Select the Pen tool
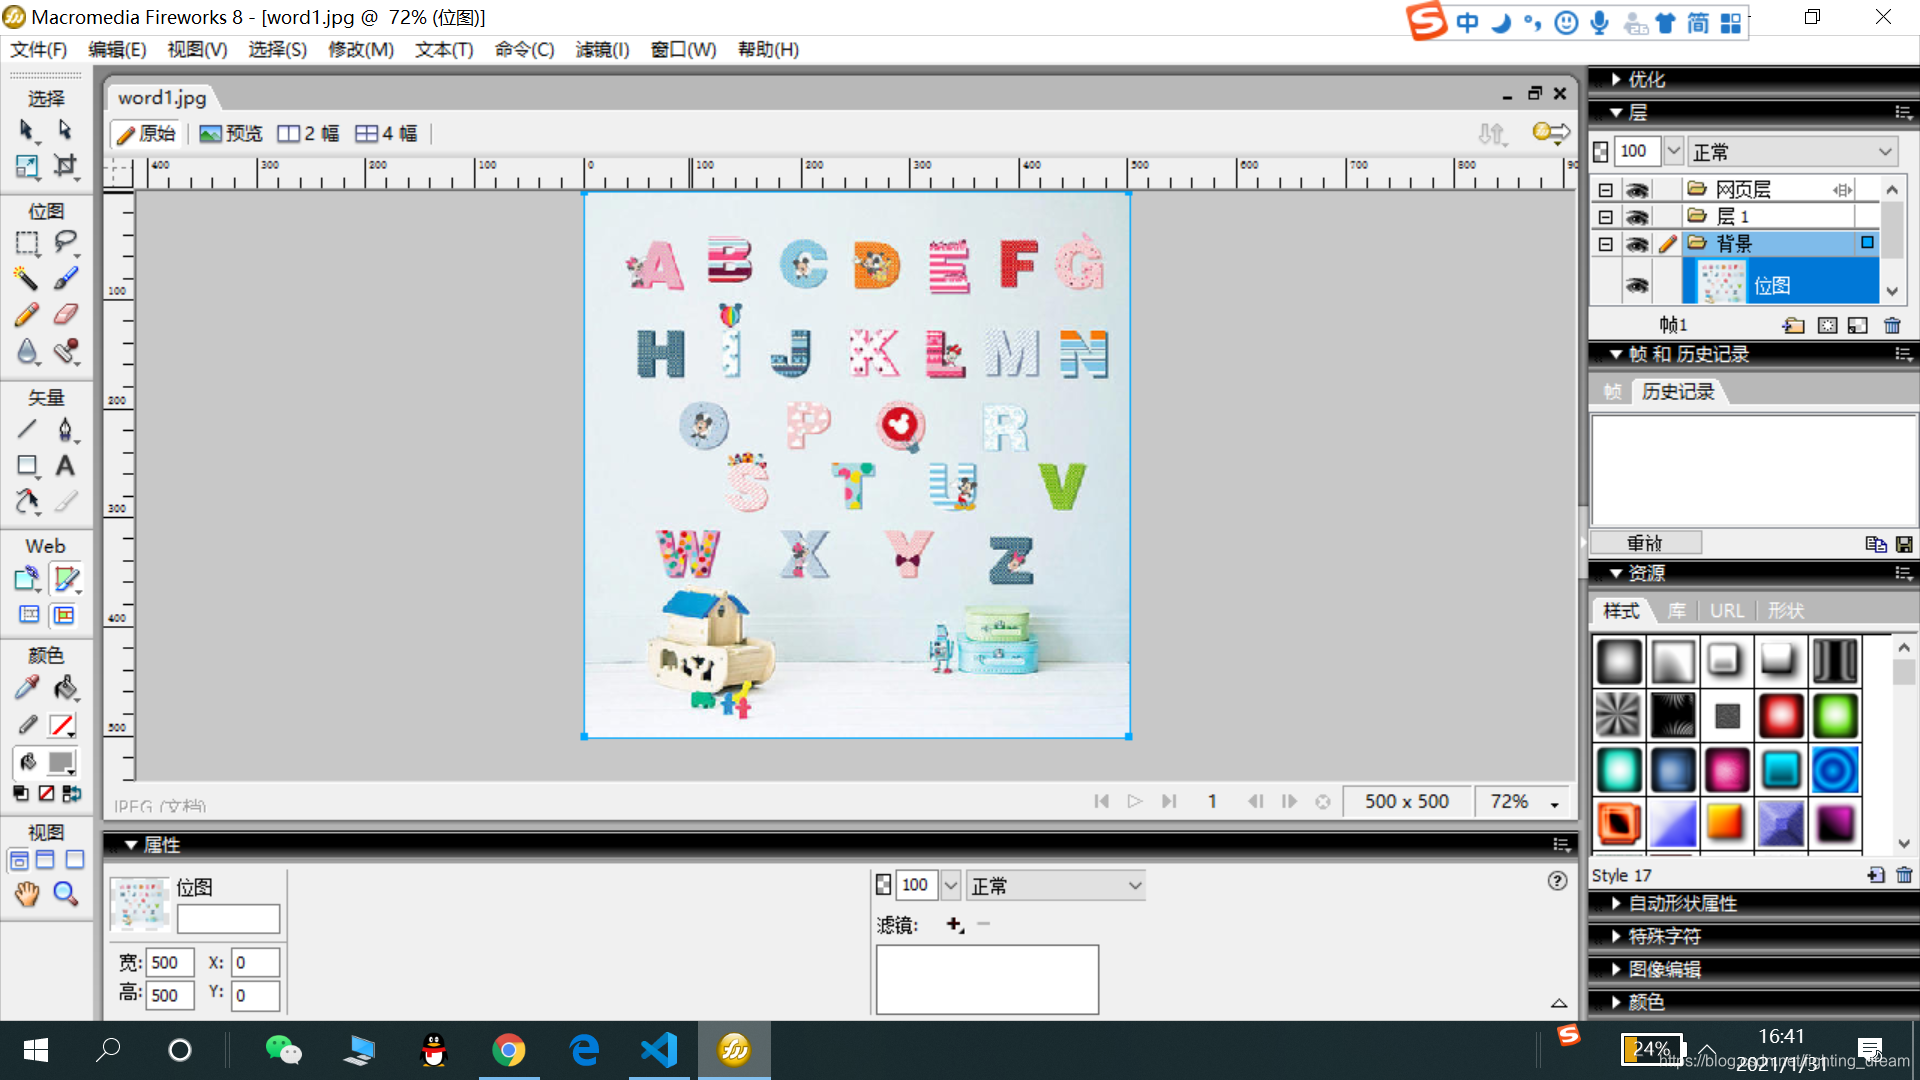The image size is (1920, 1080). click(x=65, y=430)
